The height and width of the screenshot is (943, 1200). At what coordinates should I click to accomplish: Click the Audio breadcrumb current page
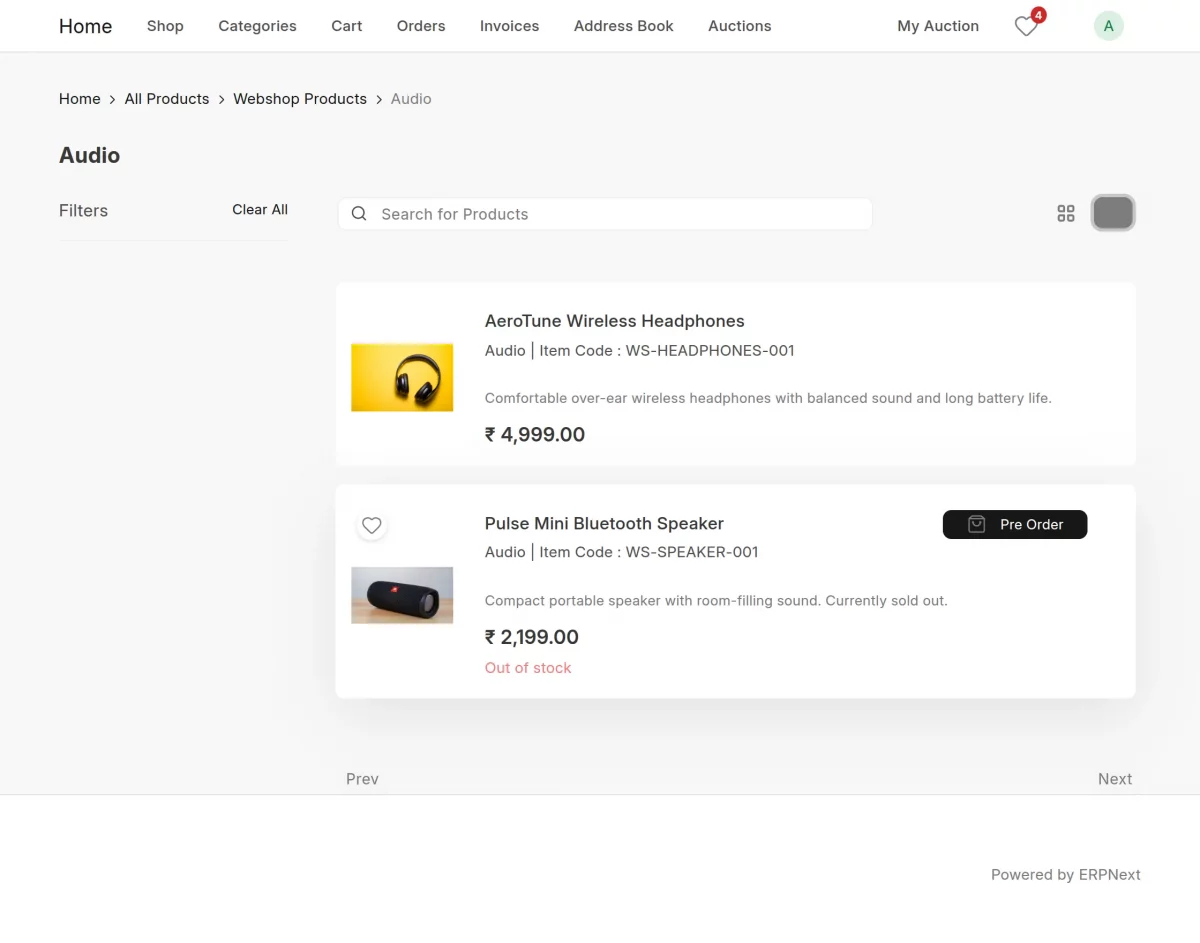pos(411,99)
